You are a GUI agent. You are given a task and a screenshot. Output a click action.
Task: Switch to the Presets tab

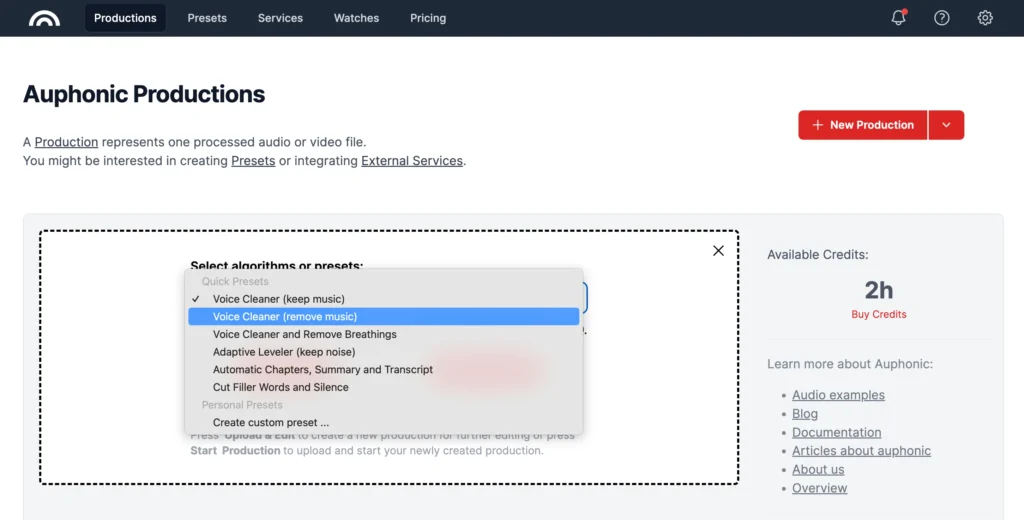tap(207, 18)
